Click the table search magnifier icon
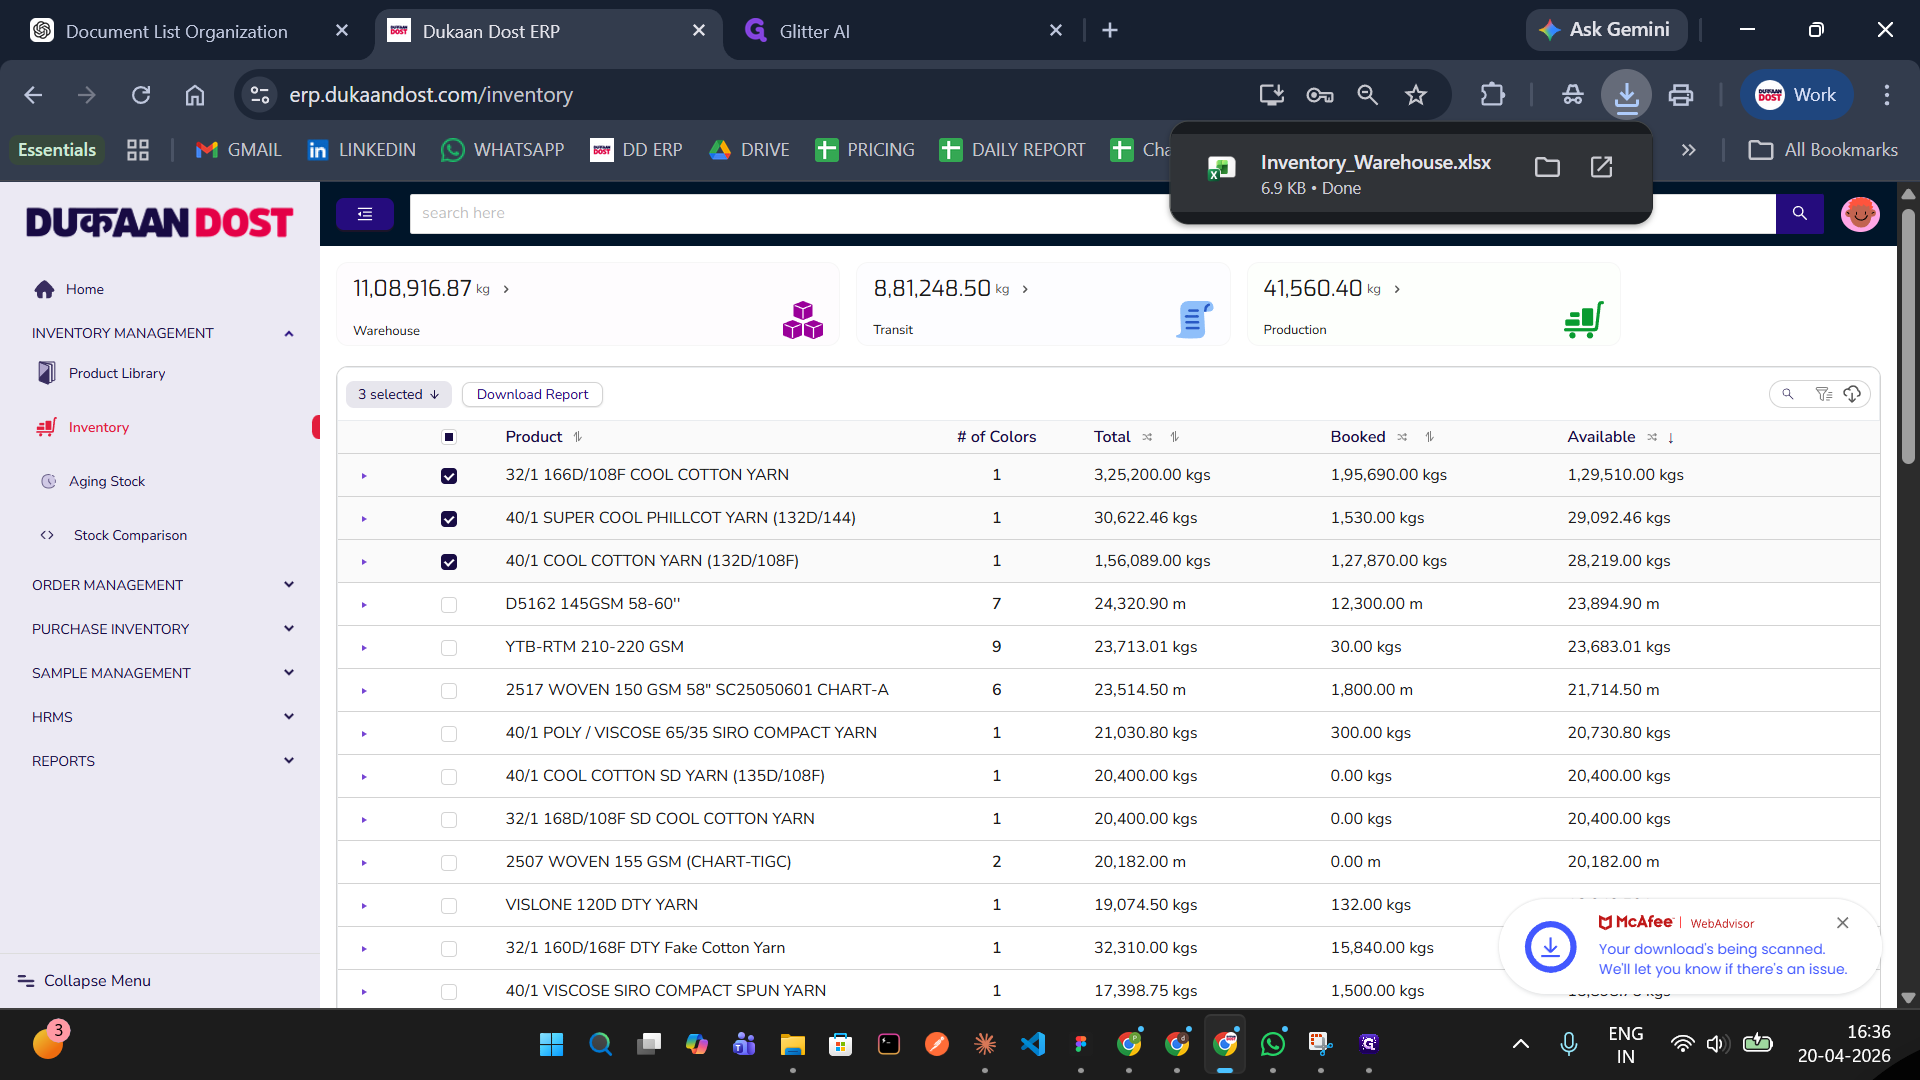This screenshot has width=1920, height=1080. pyautogui.click(x=1788, y=394)
